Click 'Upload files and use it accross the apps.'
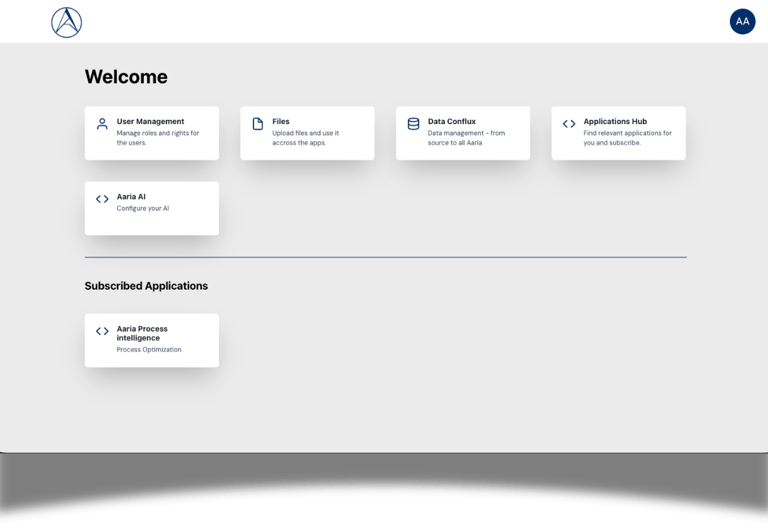Viewport: 768px width, 529px height. (x=306, y=138)
